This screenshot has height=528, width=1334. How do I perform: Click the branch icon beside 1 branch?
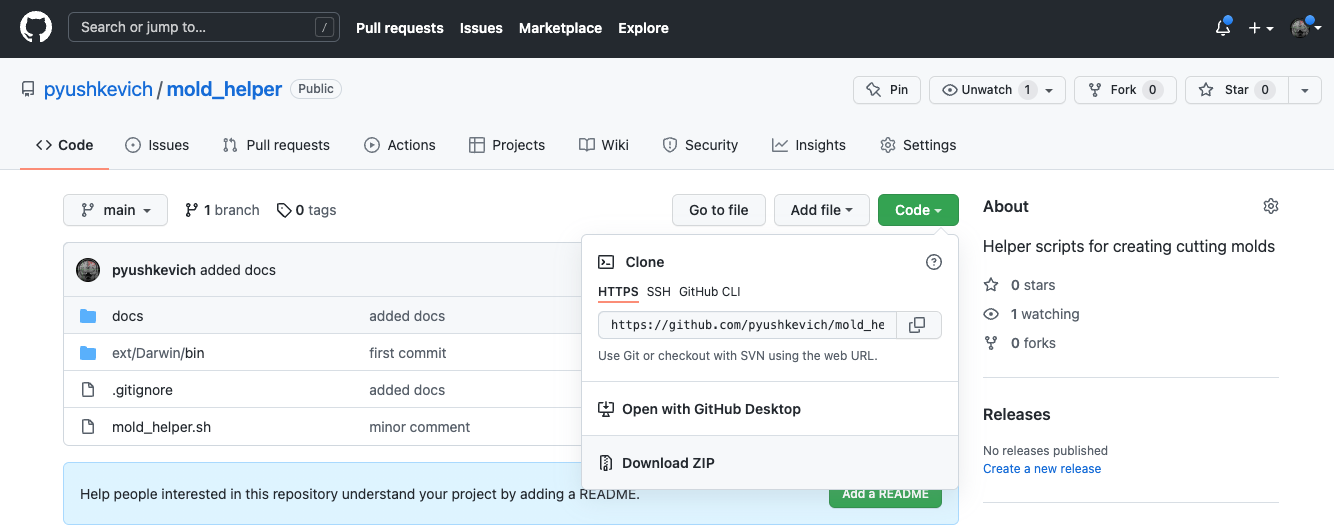[x=192, y=210]
